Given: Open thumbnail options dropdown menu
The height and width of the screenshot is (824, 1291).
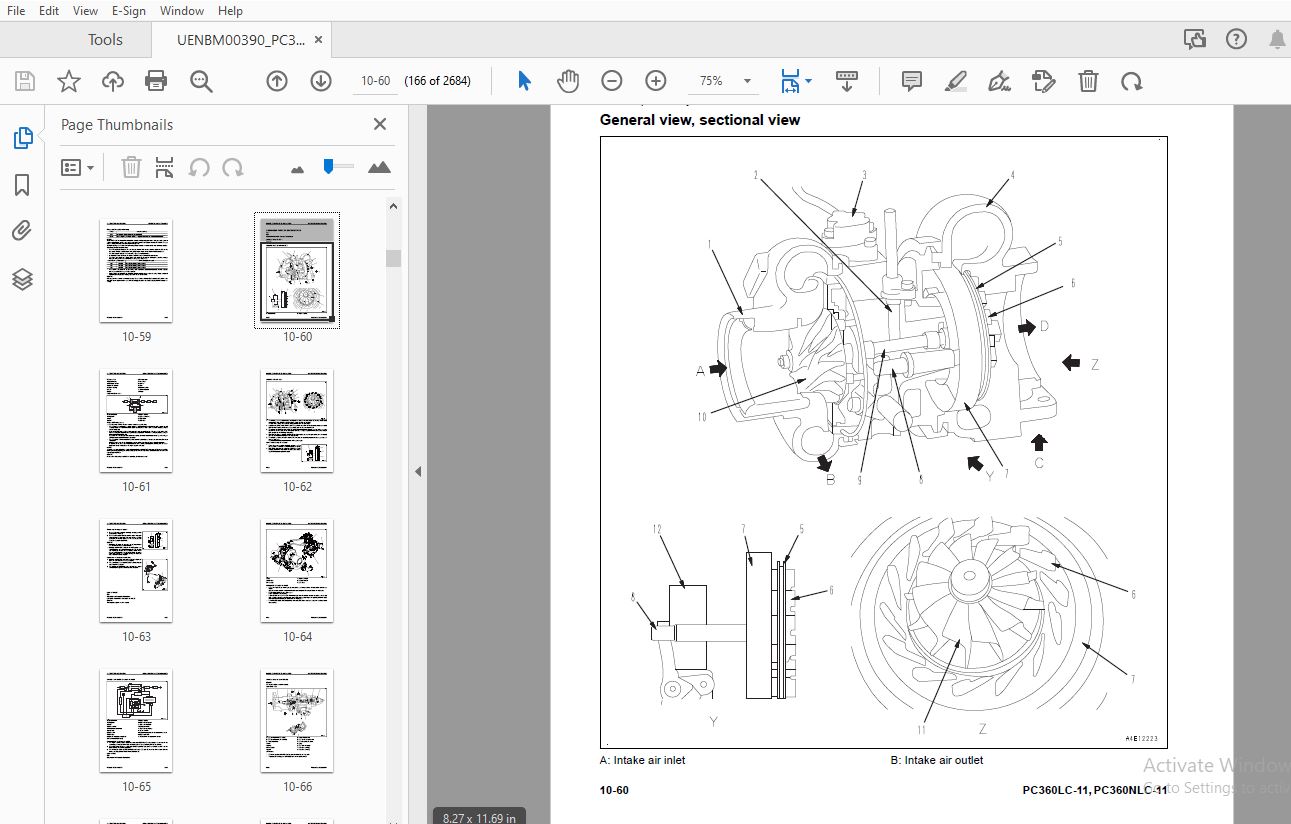Looking at the screenshot, I should click(78, 168).
